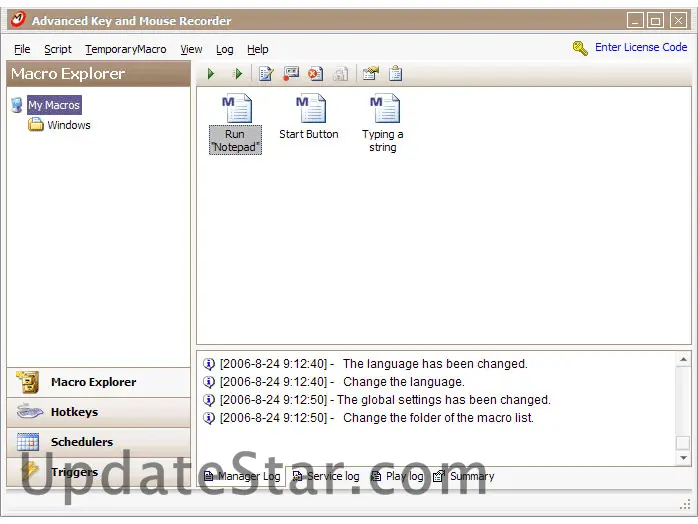Click the green Play macro toolbar icon
The image size is (698, 524).
click(x=211, y=74)
